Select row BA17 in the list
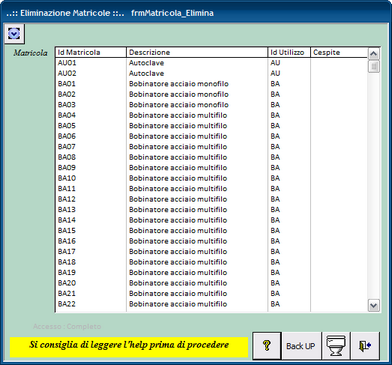392x365 pixels. point(211,252)
